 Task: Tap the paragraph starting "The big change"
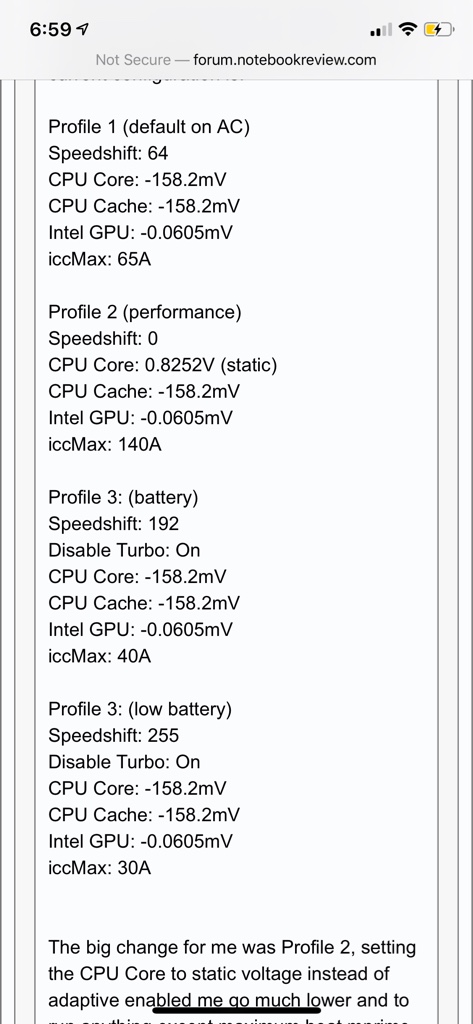click(232, 980)
